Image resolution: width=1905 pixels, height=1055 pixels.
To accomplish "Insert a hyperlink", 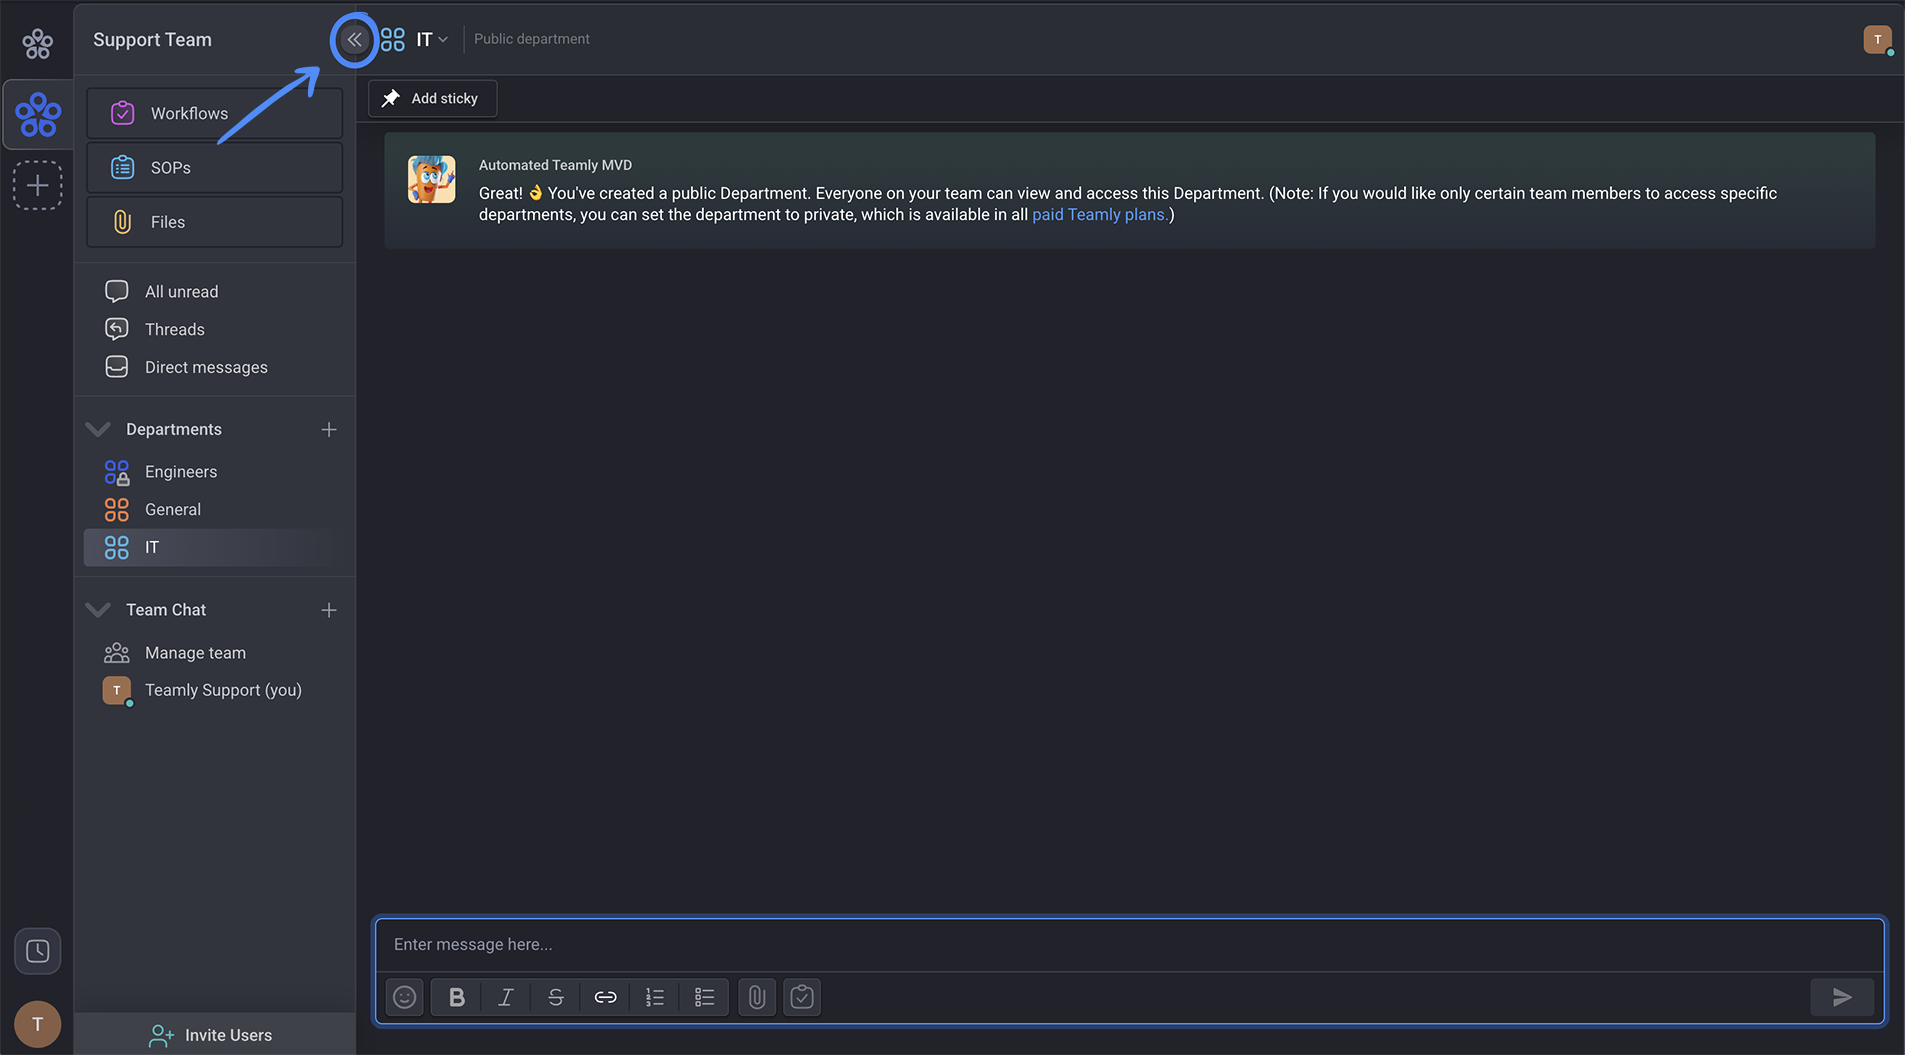I will 606,997.
